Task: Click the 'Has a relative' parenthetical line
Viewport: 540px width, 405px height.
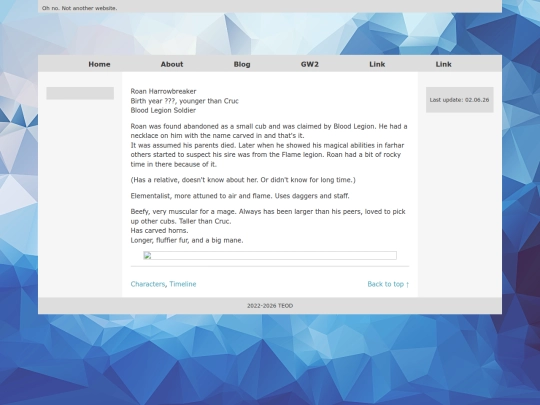Action: 243,180
